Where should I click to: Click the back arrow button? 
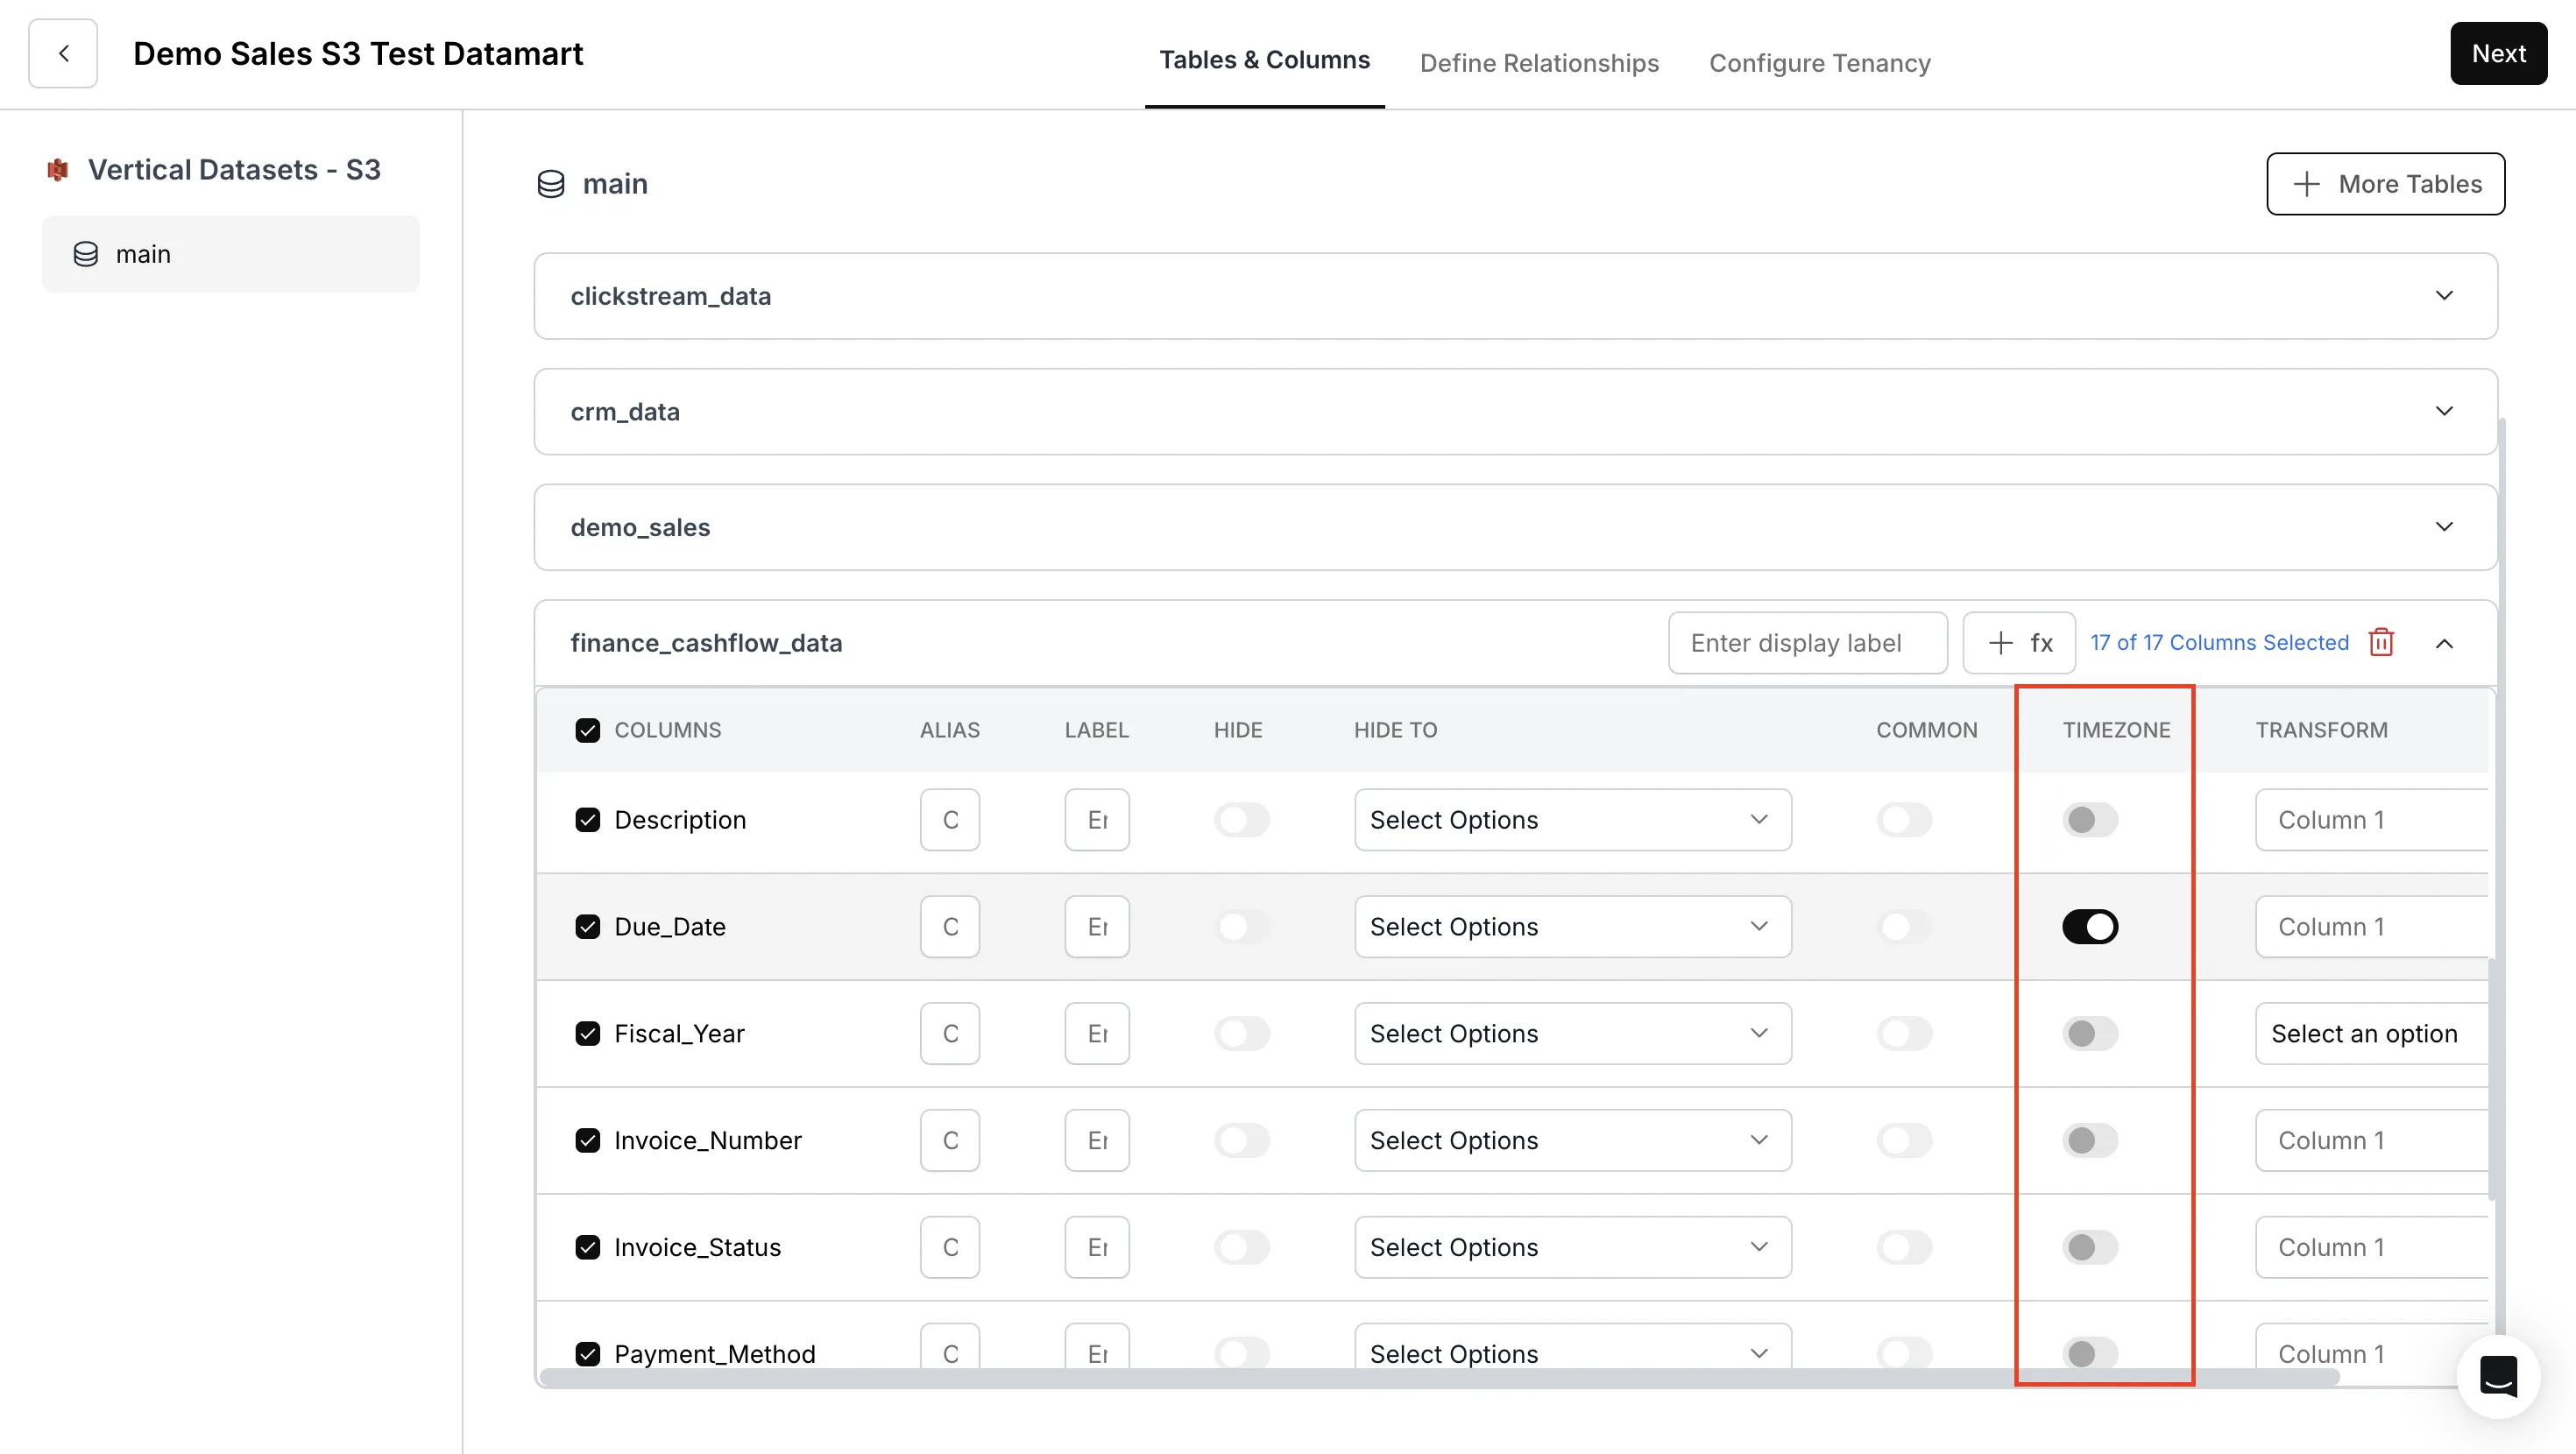(63, 53)
